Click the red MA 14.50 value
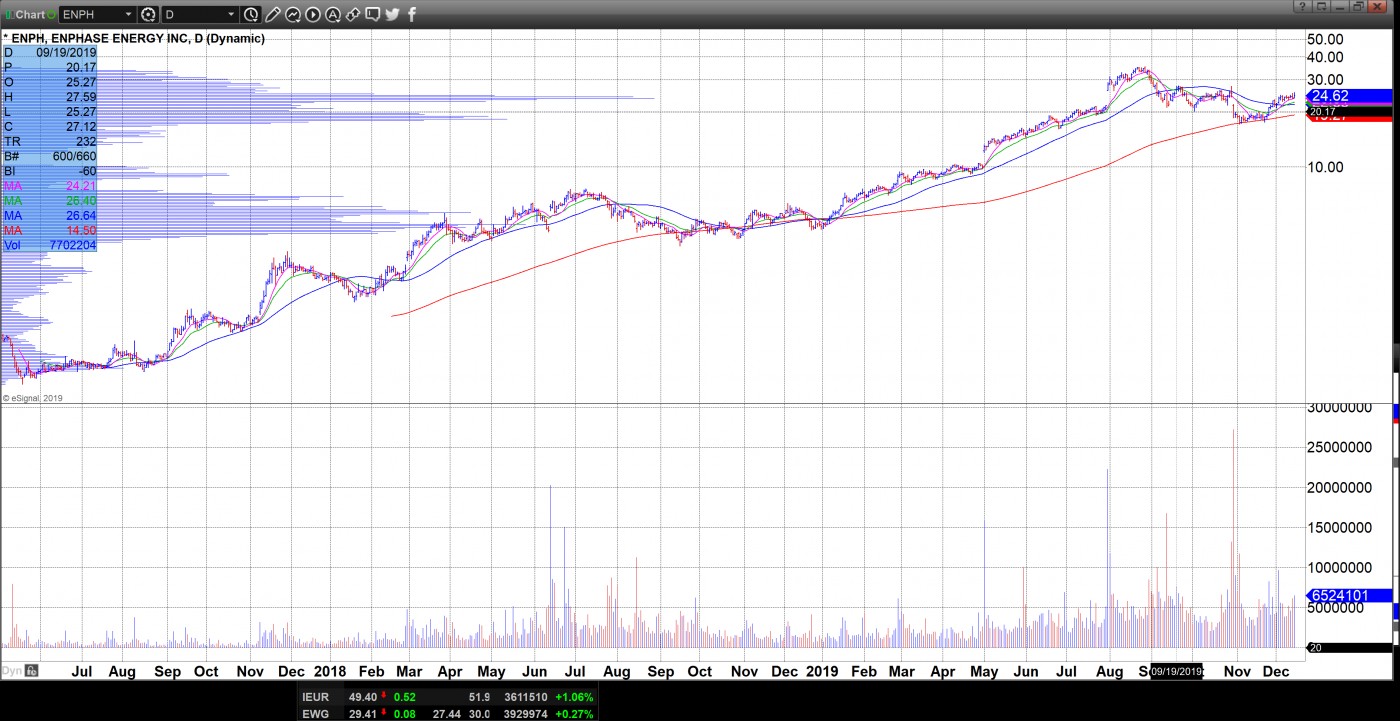Image resolution: width=1400 pixels, height=721 pixels. click(80, 231)
